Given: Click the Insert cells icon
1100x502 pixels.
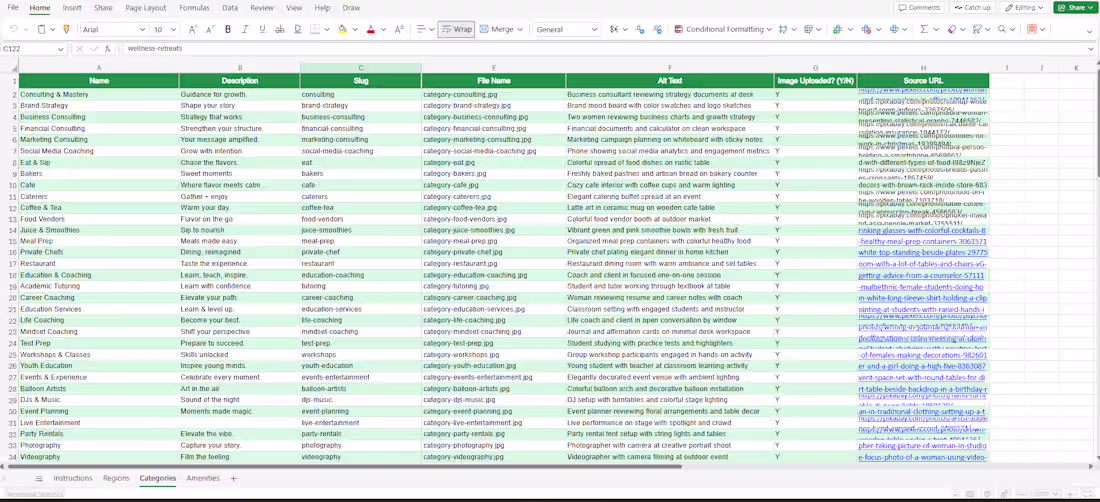Looking at the screenshot, I should (x=837, y=29).
